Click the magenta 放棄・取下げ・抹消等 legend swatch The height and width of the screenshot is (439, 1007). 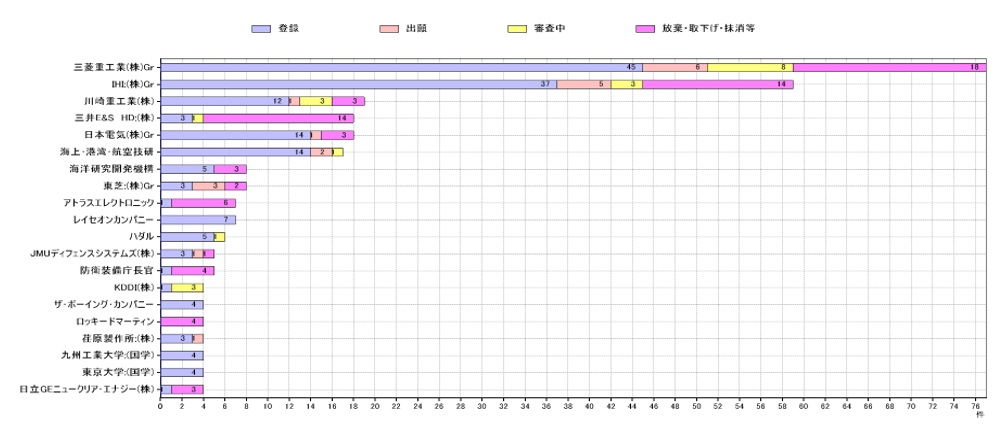point(645,29)
